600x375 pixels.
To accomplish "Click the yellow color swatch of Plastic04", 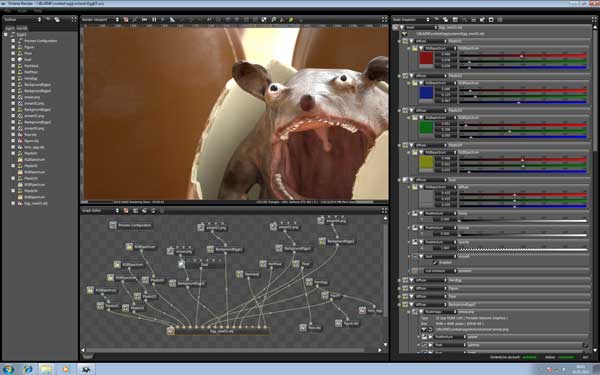I will pyautogui.click(x=426, y=163).
